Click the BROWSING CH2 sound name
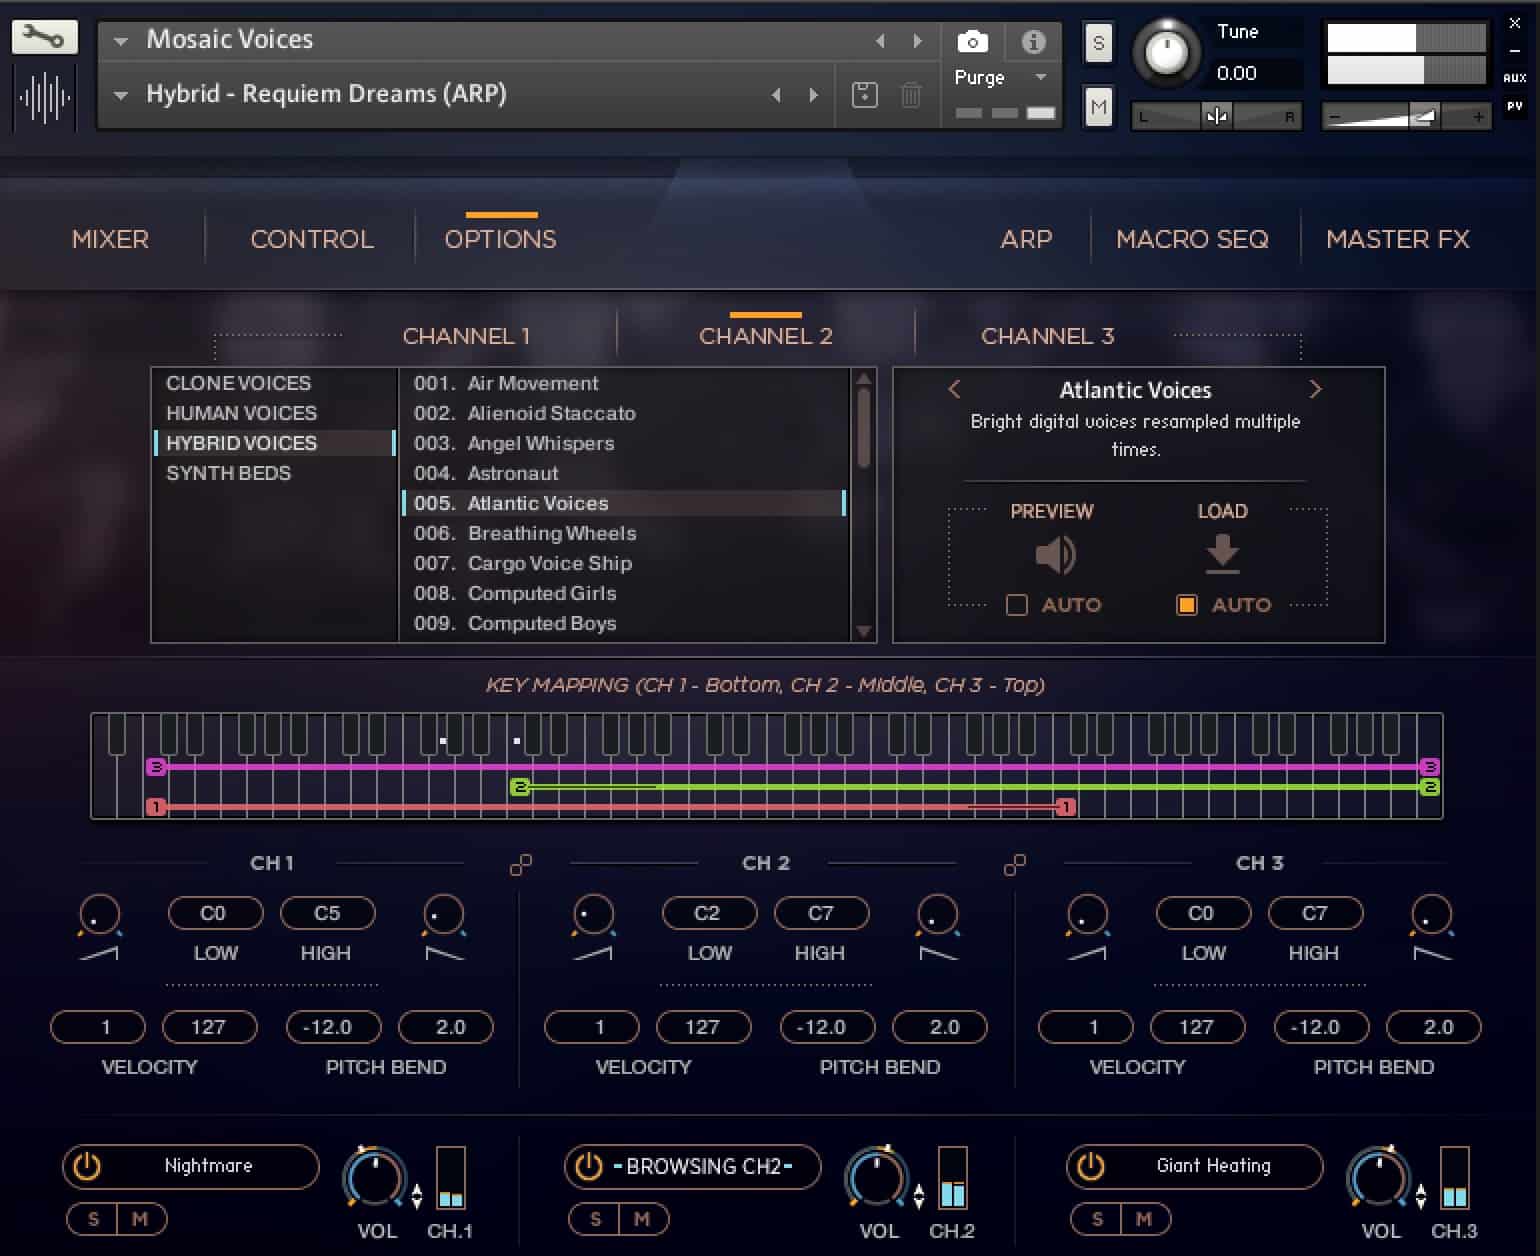1540x1256 pixels. (x=703, y=1166)
